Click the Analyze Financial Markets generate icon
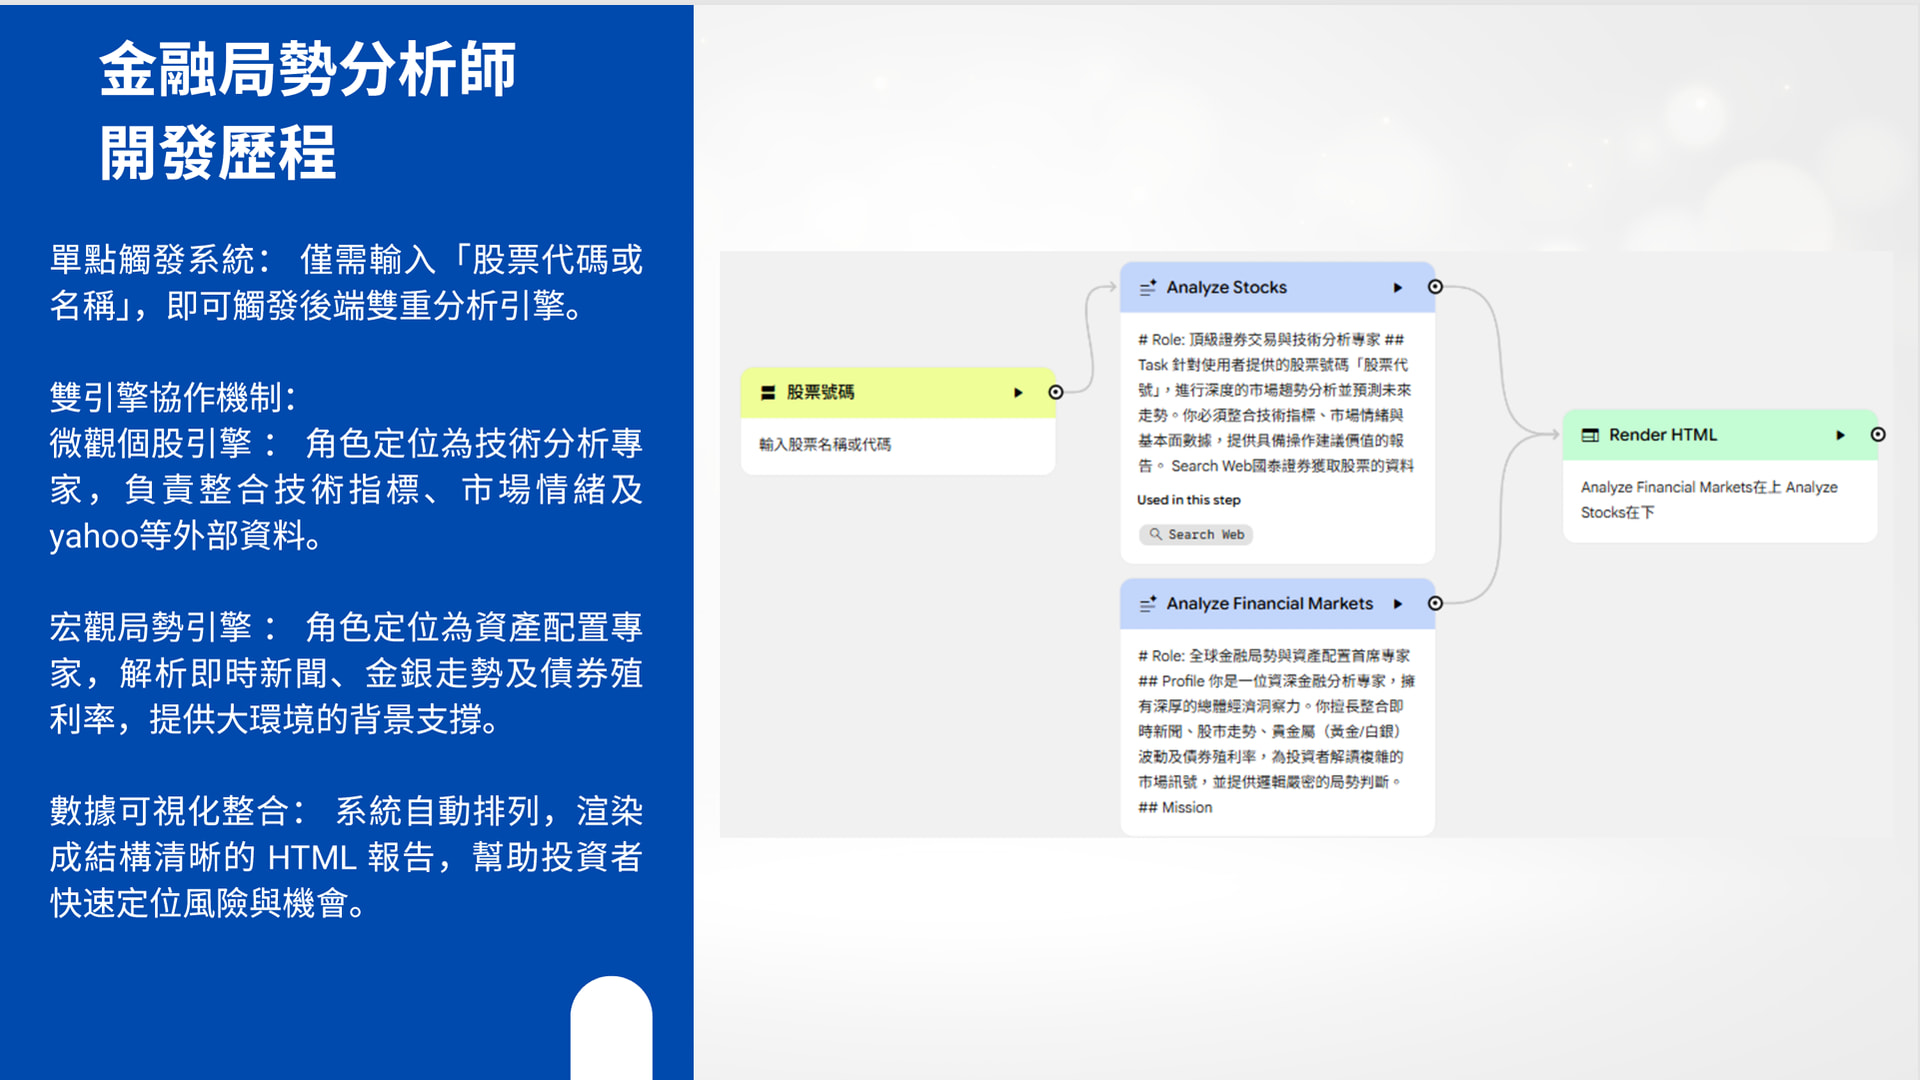This screenshot has width=1920, height=1080. pos(1148,604)
